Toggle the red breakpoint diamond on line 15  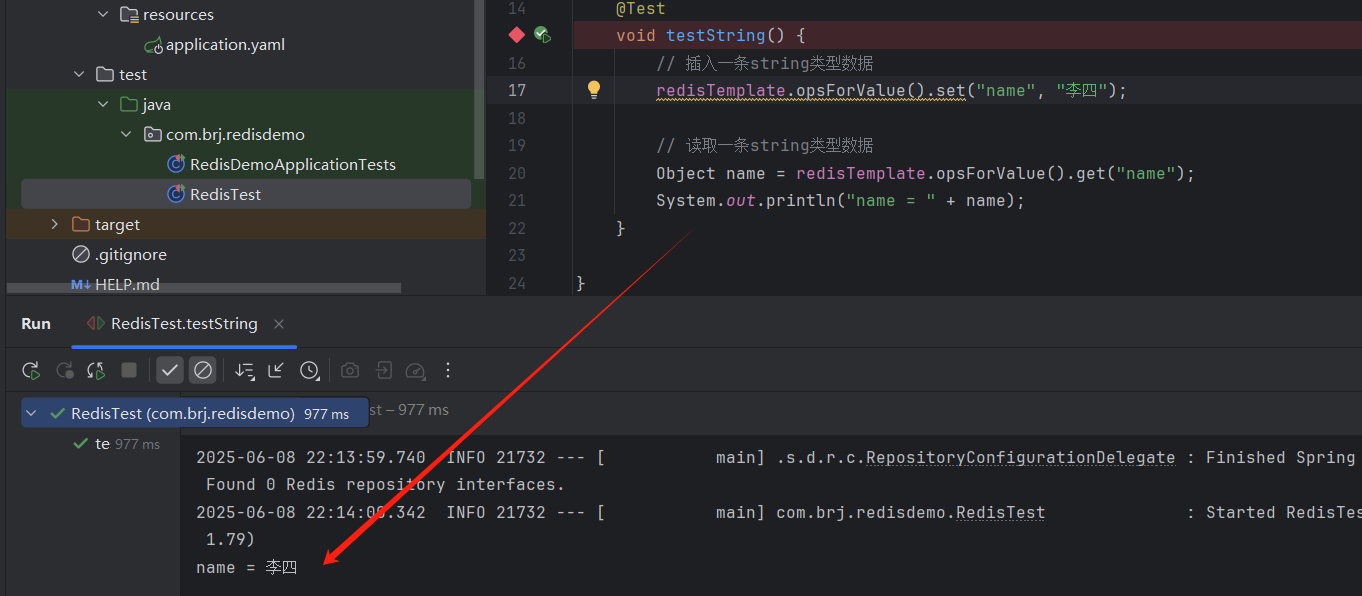516,34
